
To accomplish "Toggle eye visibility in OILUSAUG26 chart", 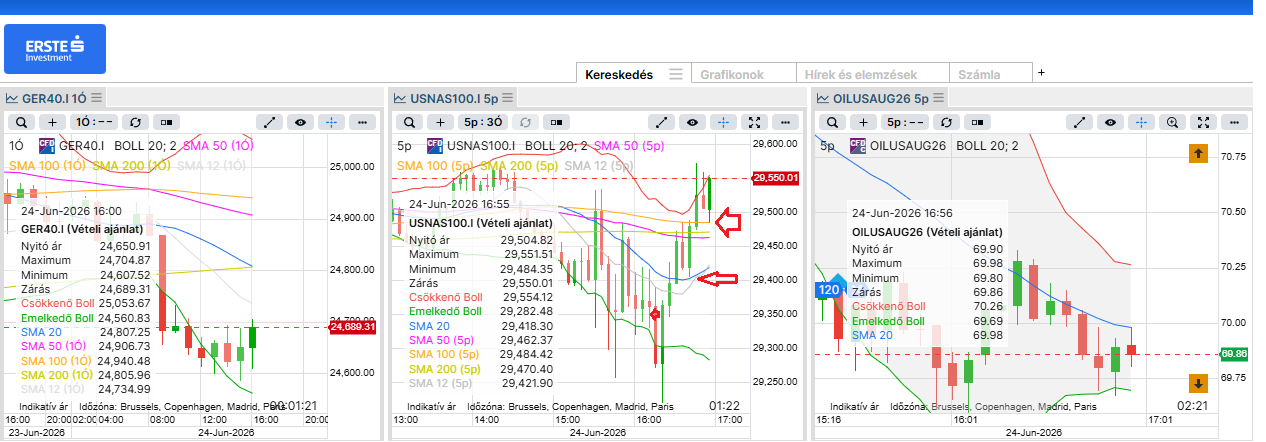I will (x=1110, y=122).
